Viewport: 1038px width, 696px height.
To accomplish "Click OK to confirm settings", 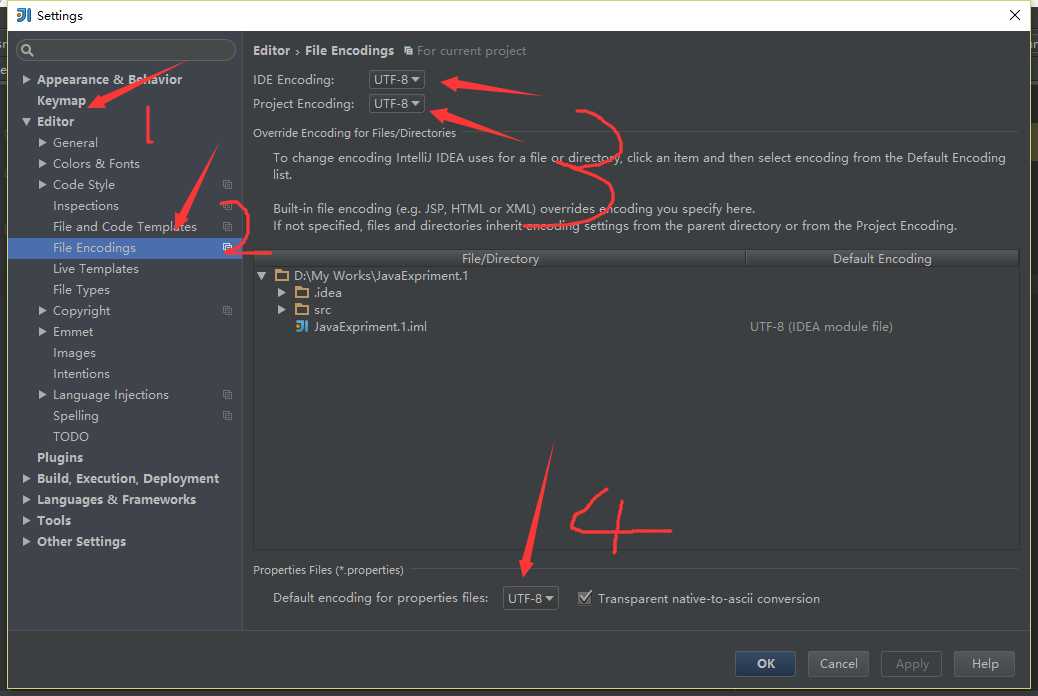I will tap(765, 664).
